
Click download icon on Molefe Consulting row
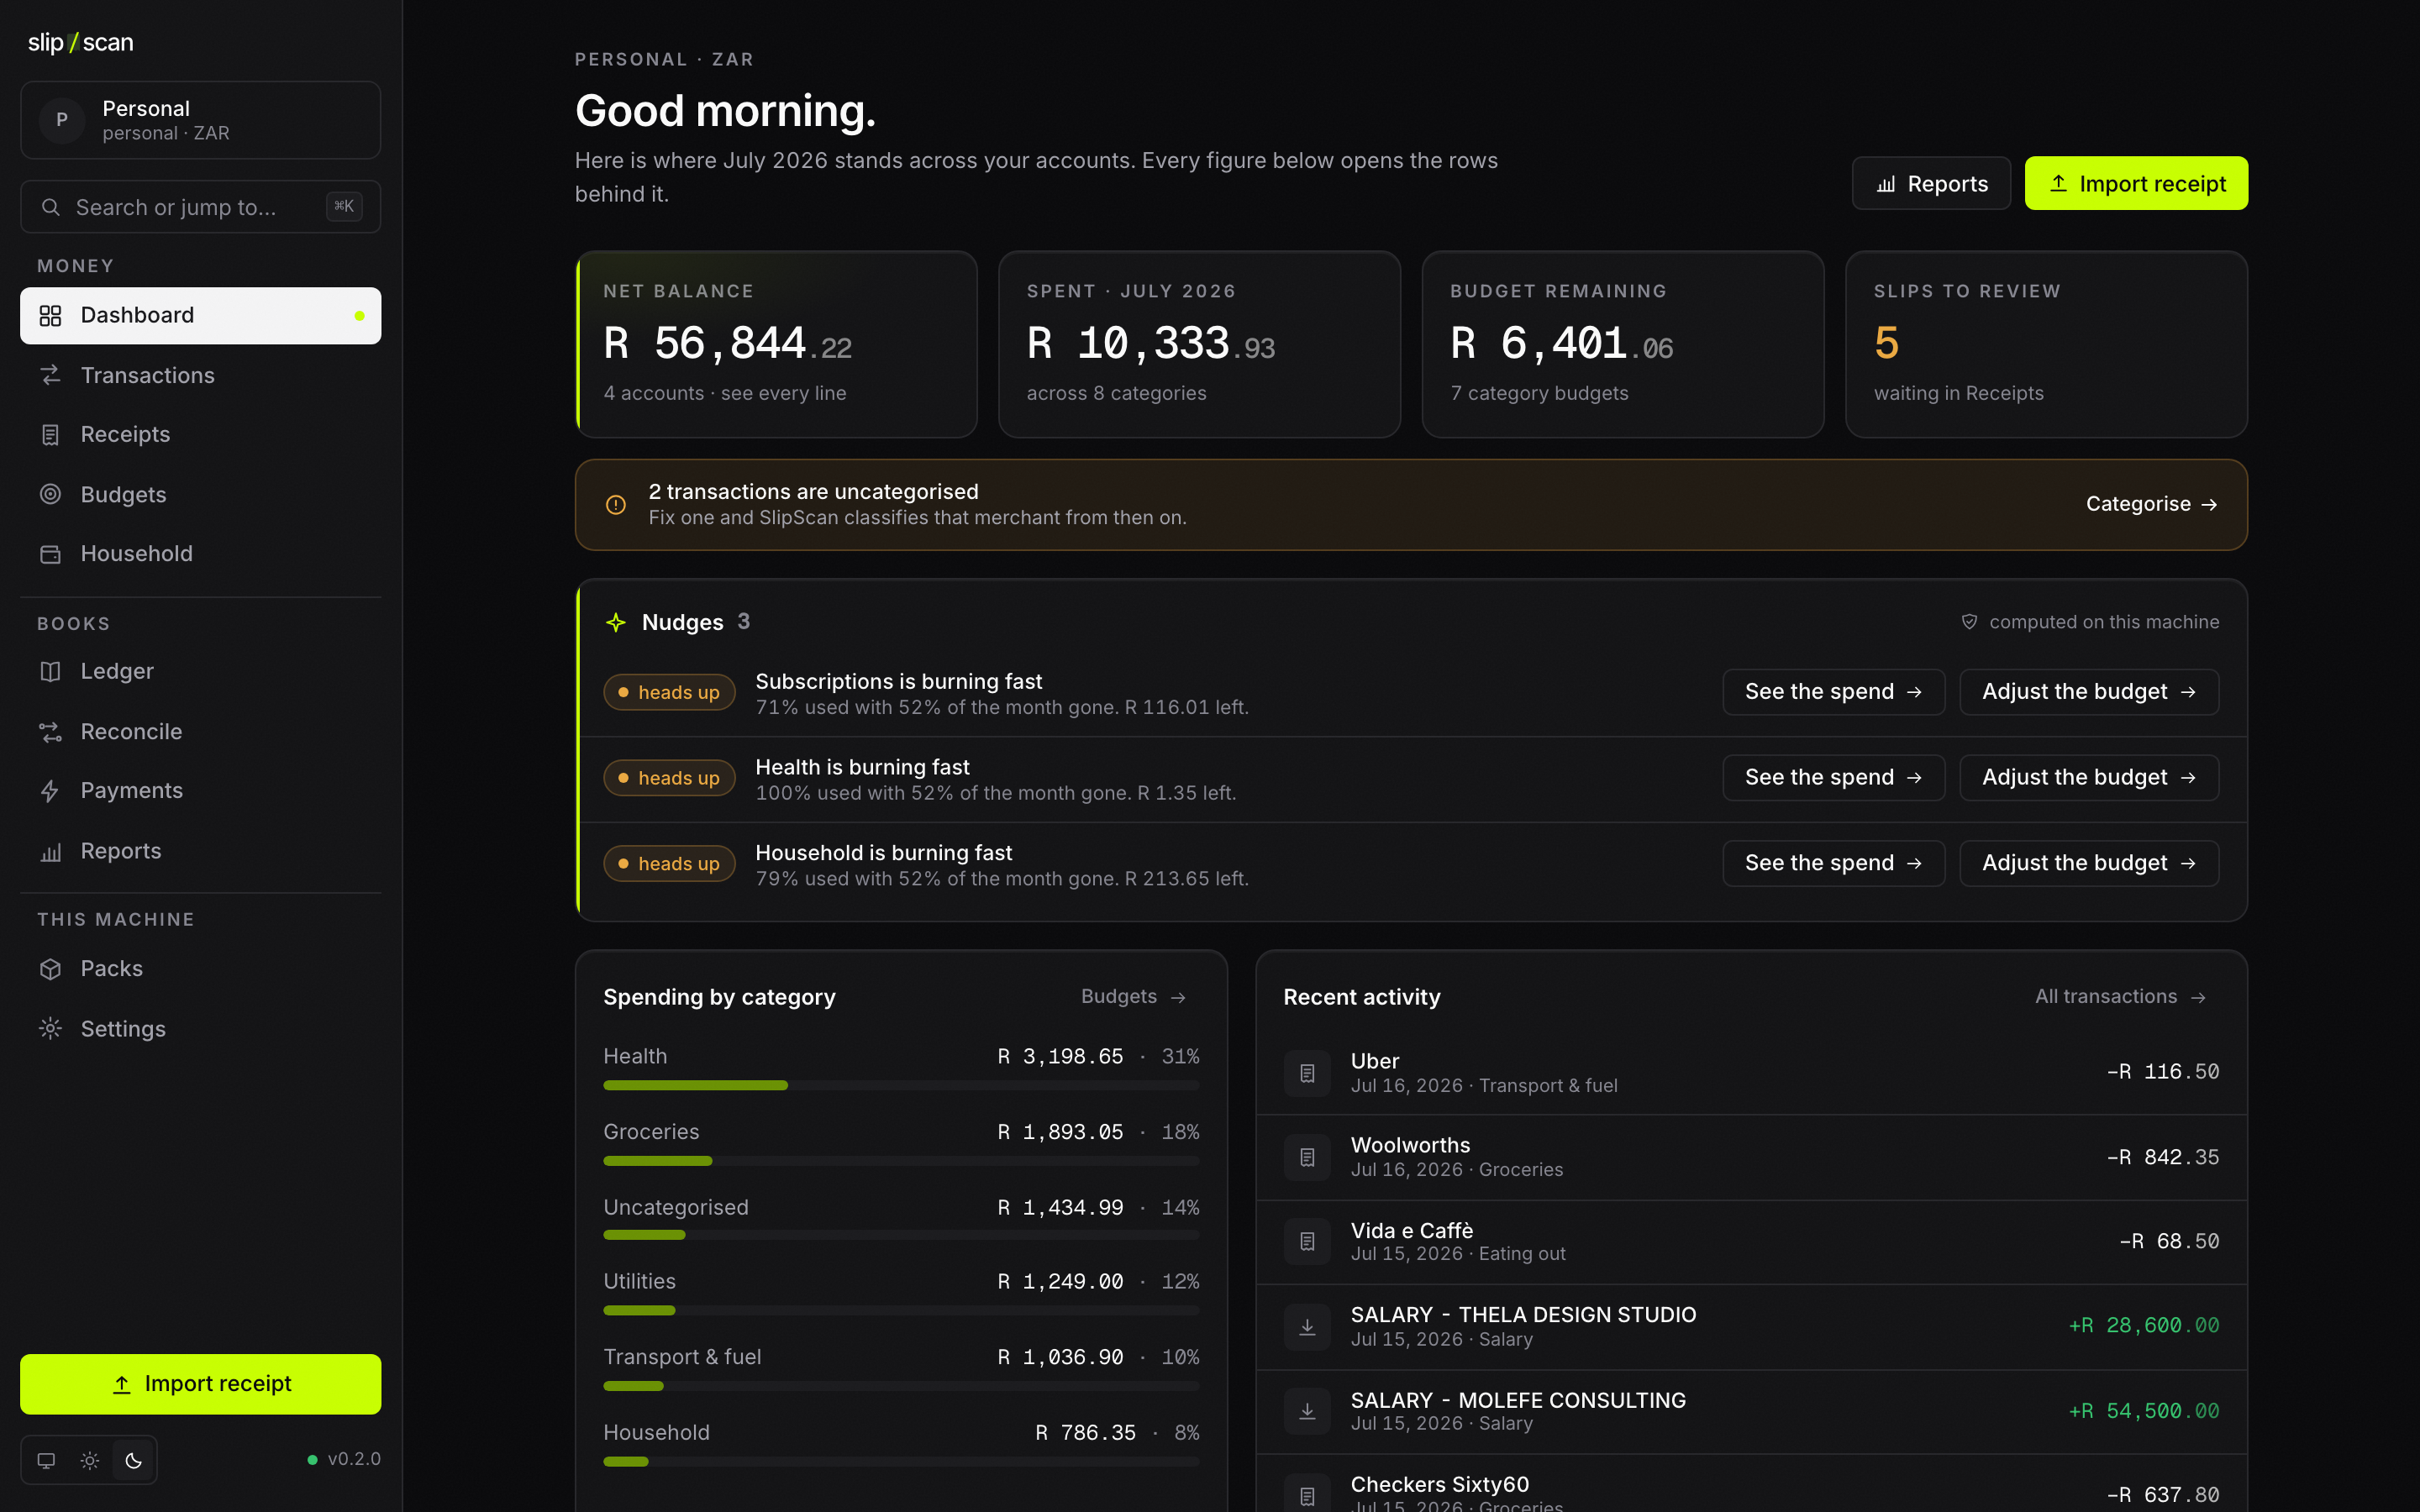coord(1307,1411)
